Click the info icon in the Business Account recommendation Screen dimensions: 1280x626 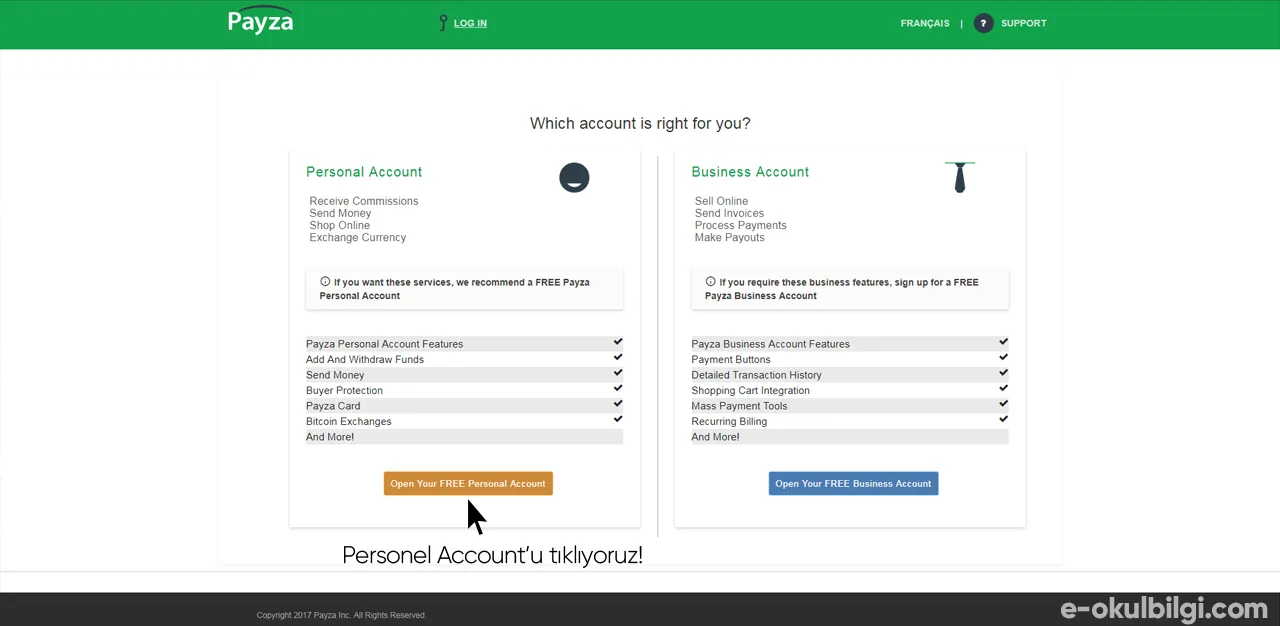click(710, 282)
